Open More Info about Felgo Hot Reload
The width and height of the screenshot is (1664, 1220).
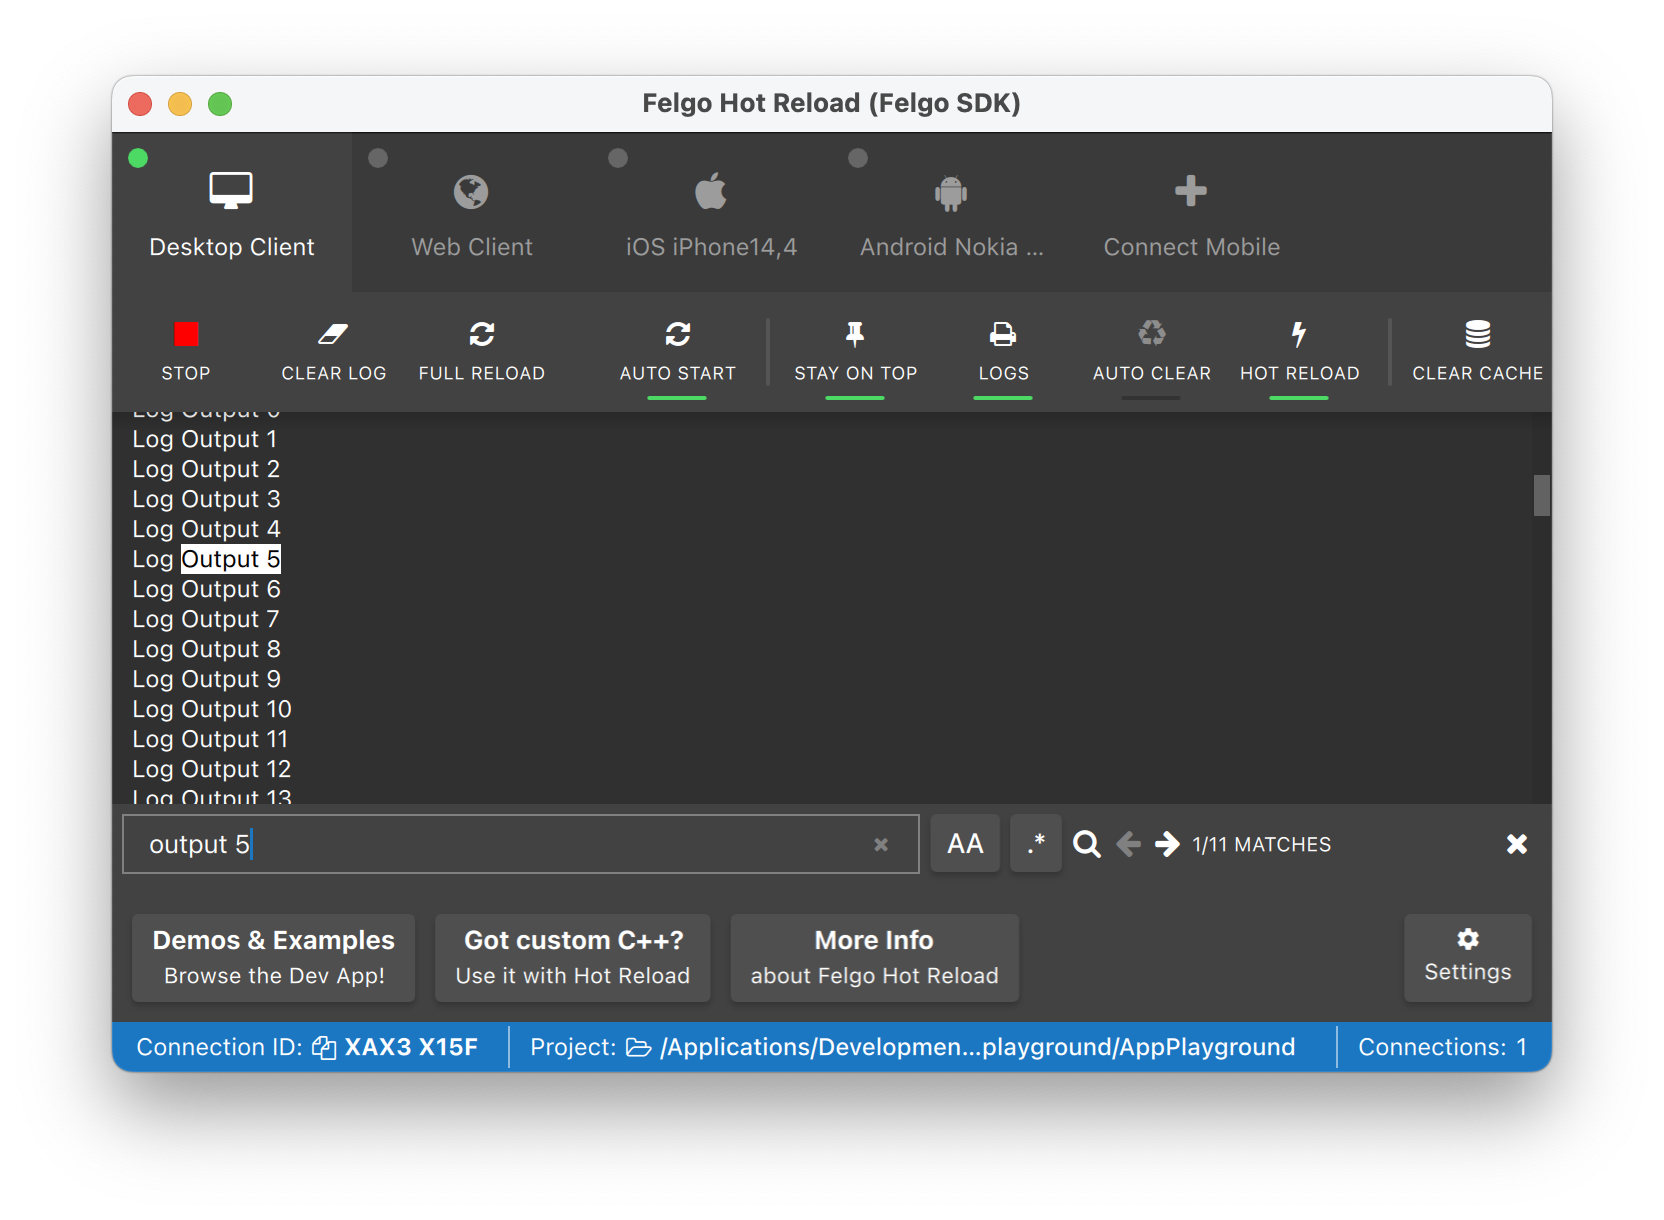click(873, 957)
